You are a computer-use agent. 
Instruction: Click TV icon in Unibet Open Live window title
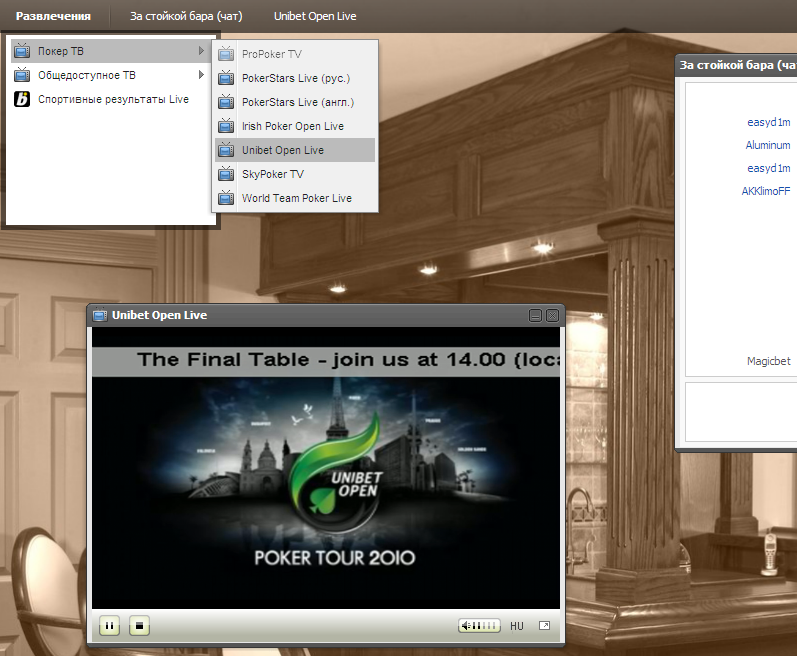click(x=100, y=315)
